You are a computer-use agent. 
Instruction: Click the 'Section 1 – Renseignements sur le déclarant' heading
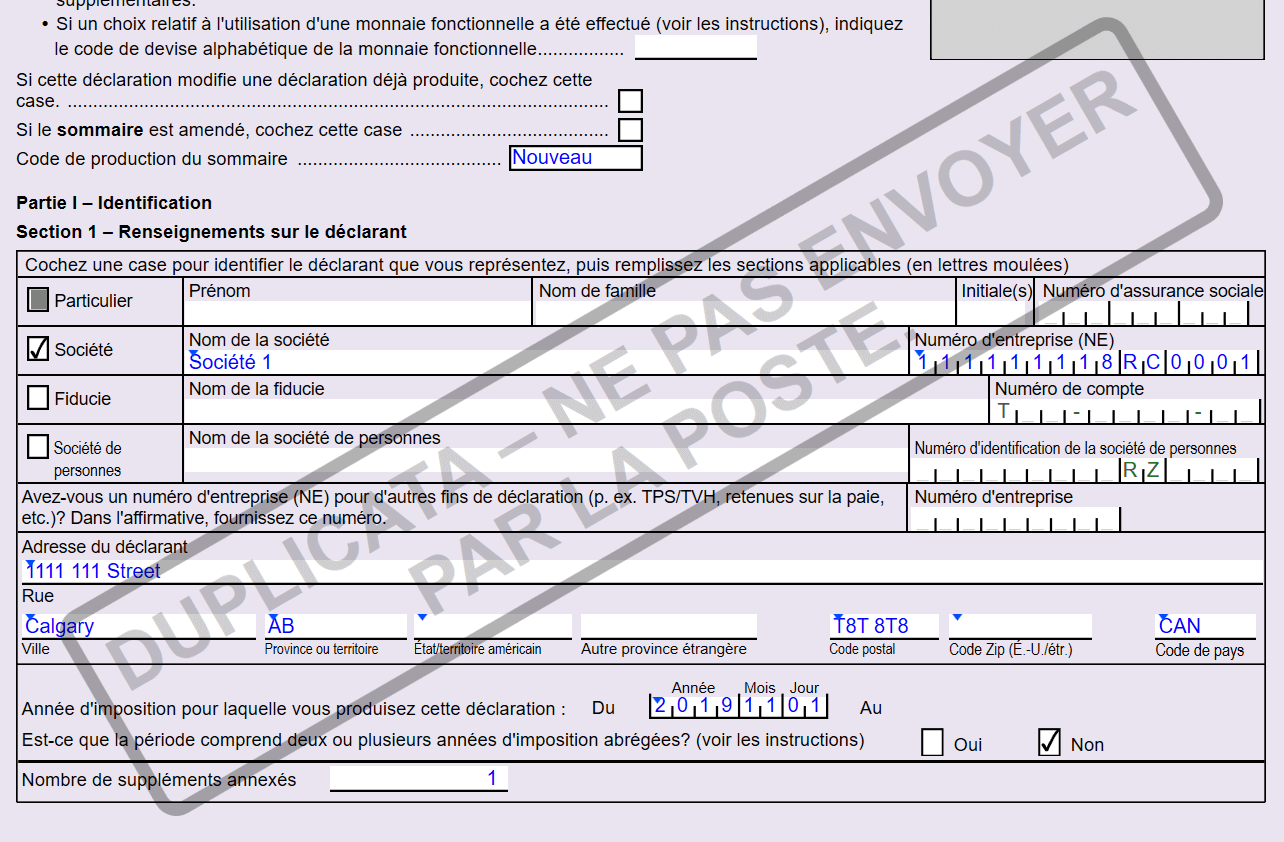click(211, 232)
